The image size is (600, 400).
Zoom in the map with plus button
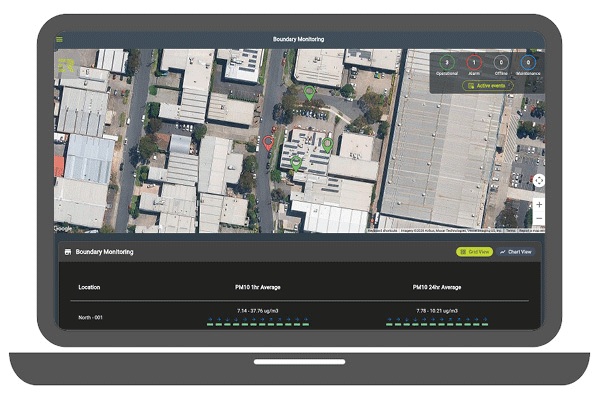pos(539,204)
